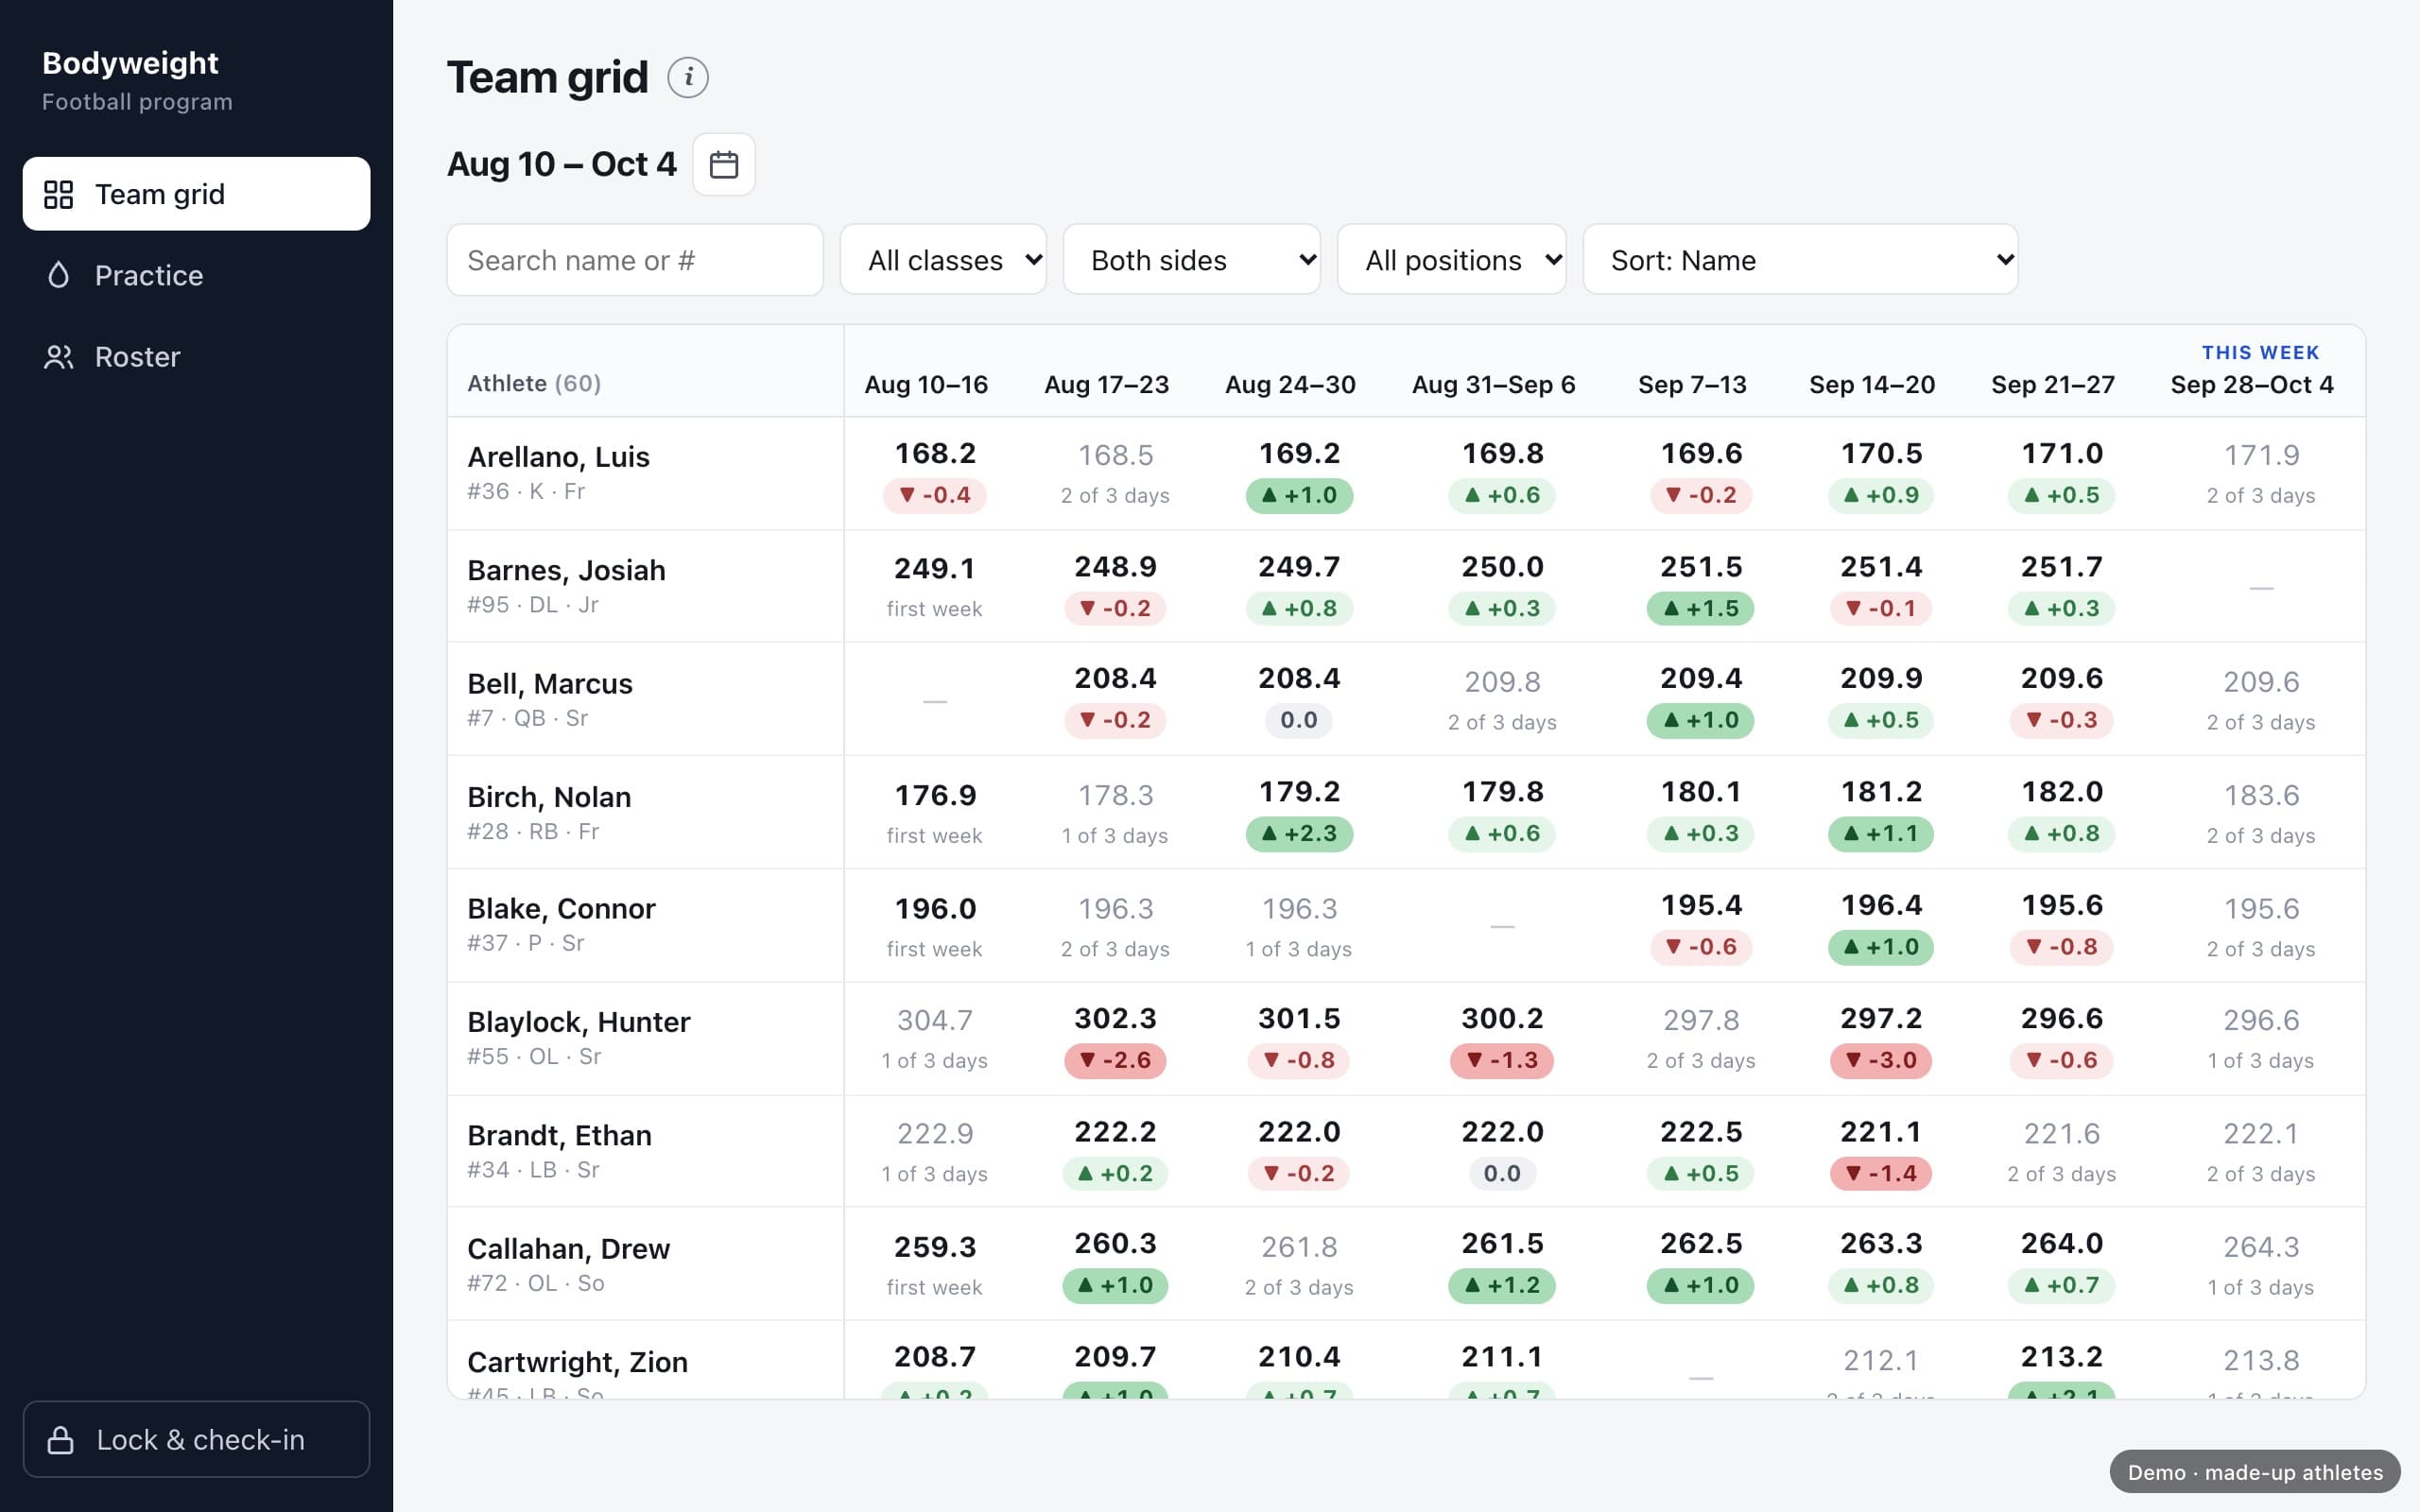Viewport: 2420px width, 1512px height.
Task: Click the Aug 10 – Oct 4 date range heading
Action: click(x=562, y=164)
